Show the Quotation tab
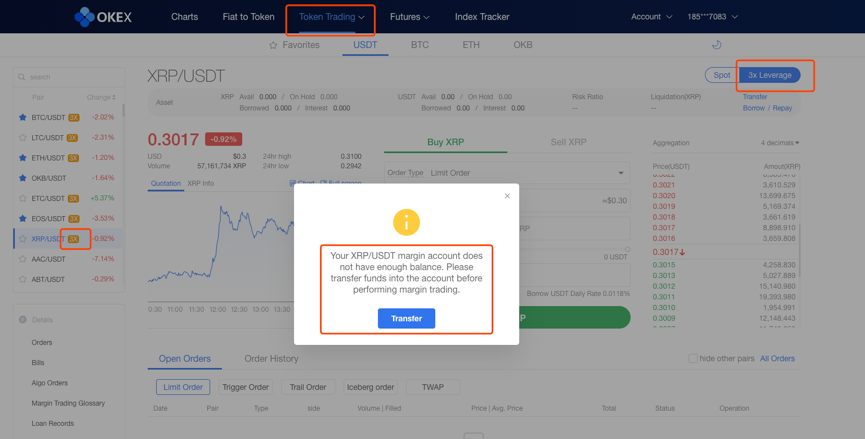The height and width of the screenshot is (439, 865). (165, 184)
